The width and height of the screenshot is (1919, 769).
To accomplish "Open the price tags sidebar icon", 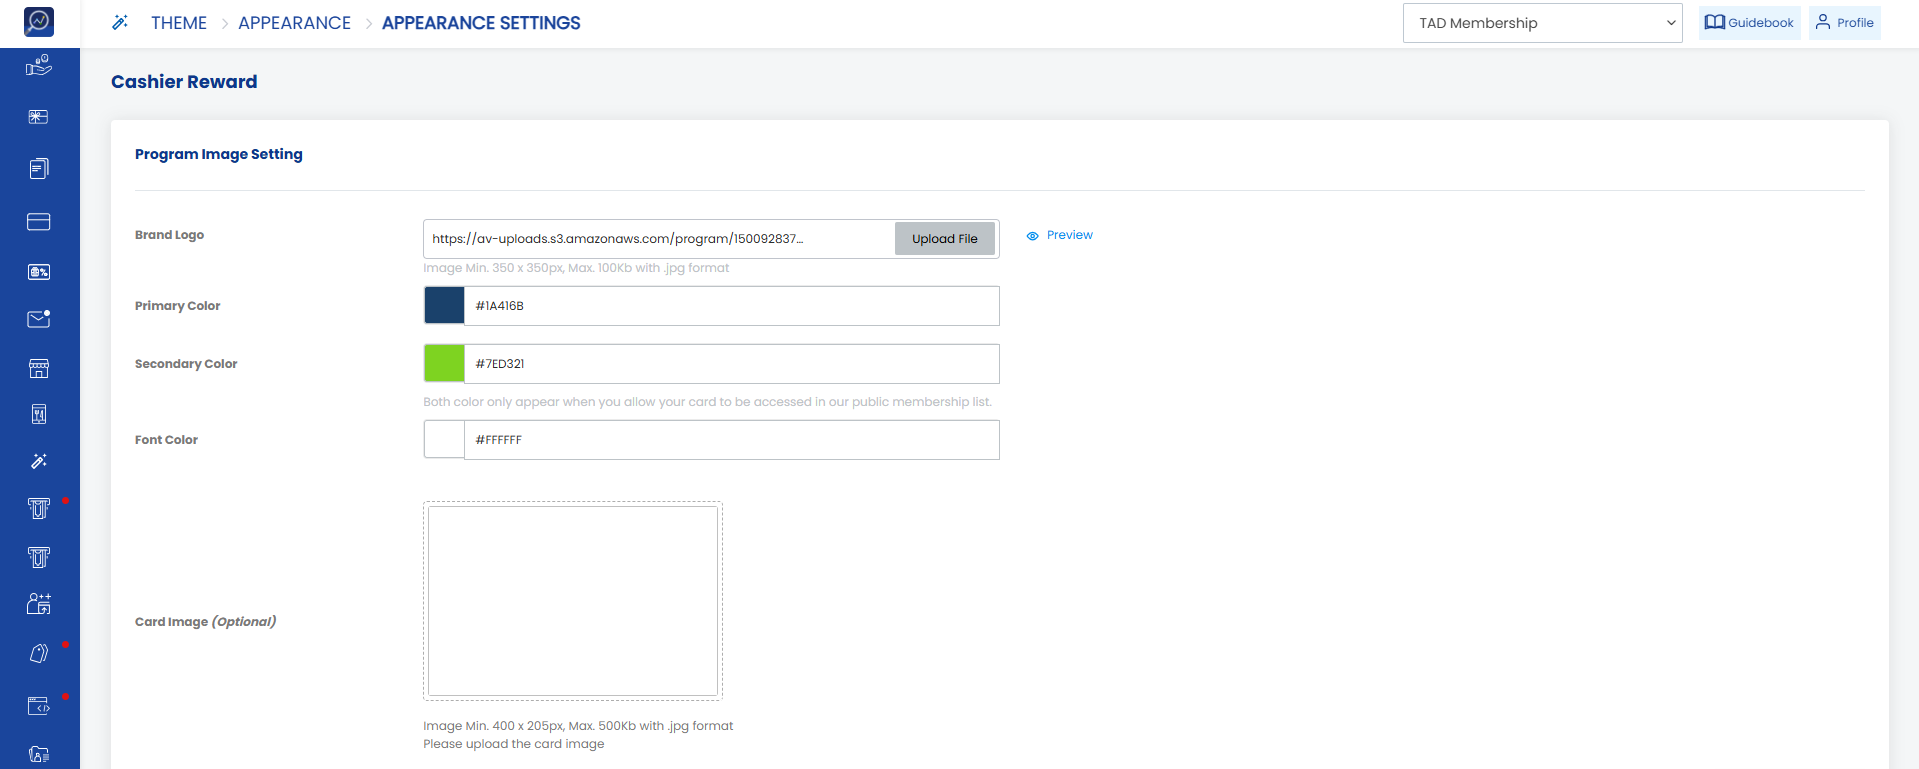I will [39, 653].
